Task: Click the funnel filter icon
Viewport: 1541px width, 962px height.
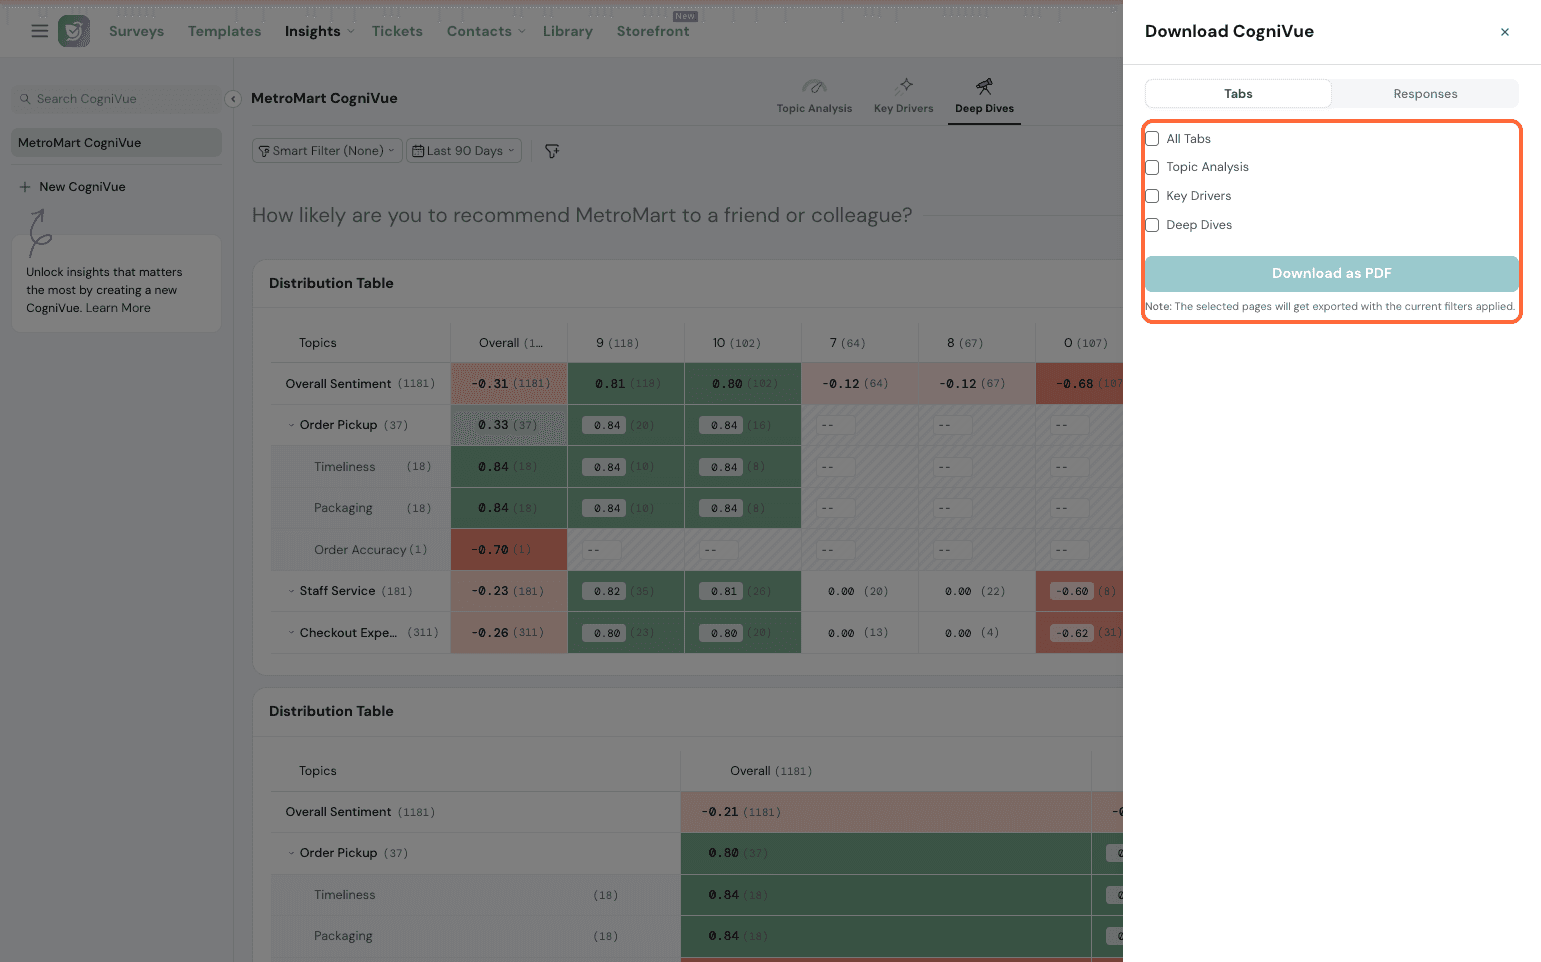Action: (x=552, y=151)
